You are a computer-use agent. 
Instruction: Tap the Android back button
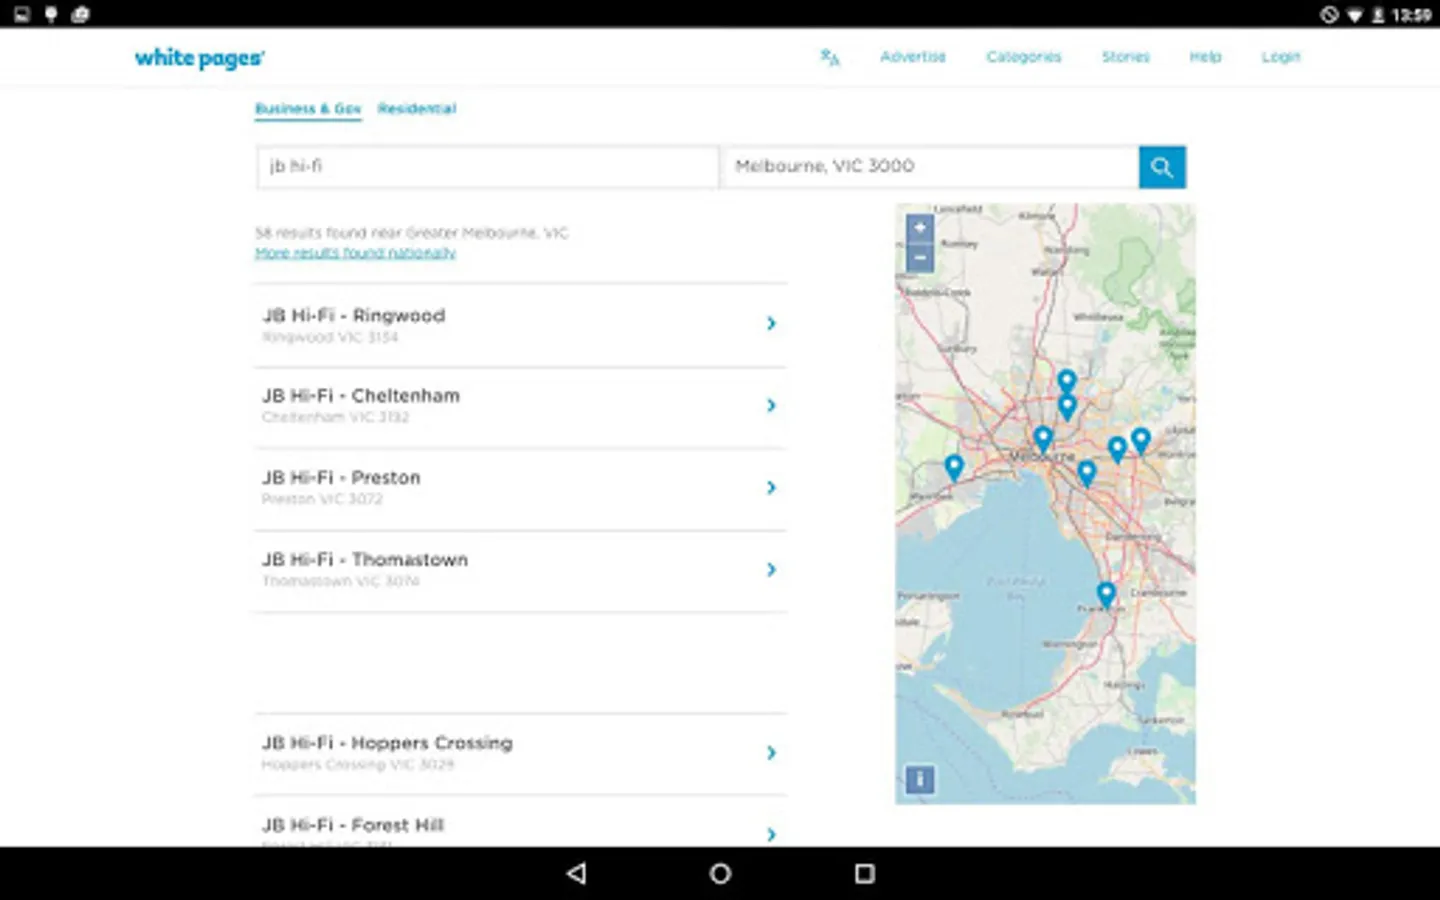(x=576, y=873)
